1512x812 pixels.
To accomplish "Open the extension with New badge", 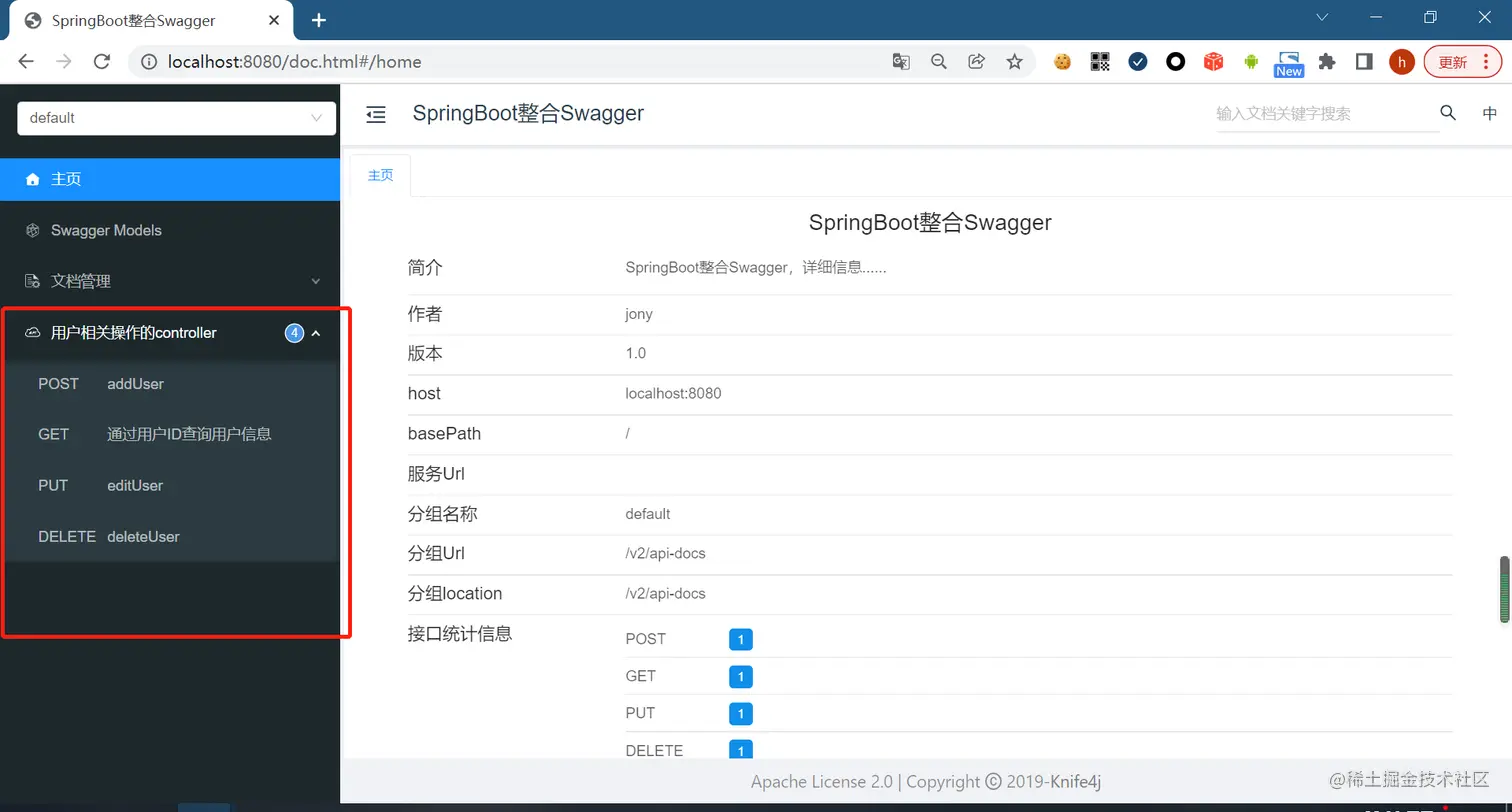I will 1289,64.
